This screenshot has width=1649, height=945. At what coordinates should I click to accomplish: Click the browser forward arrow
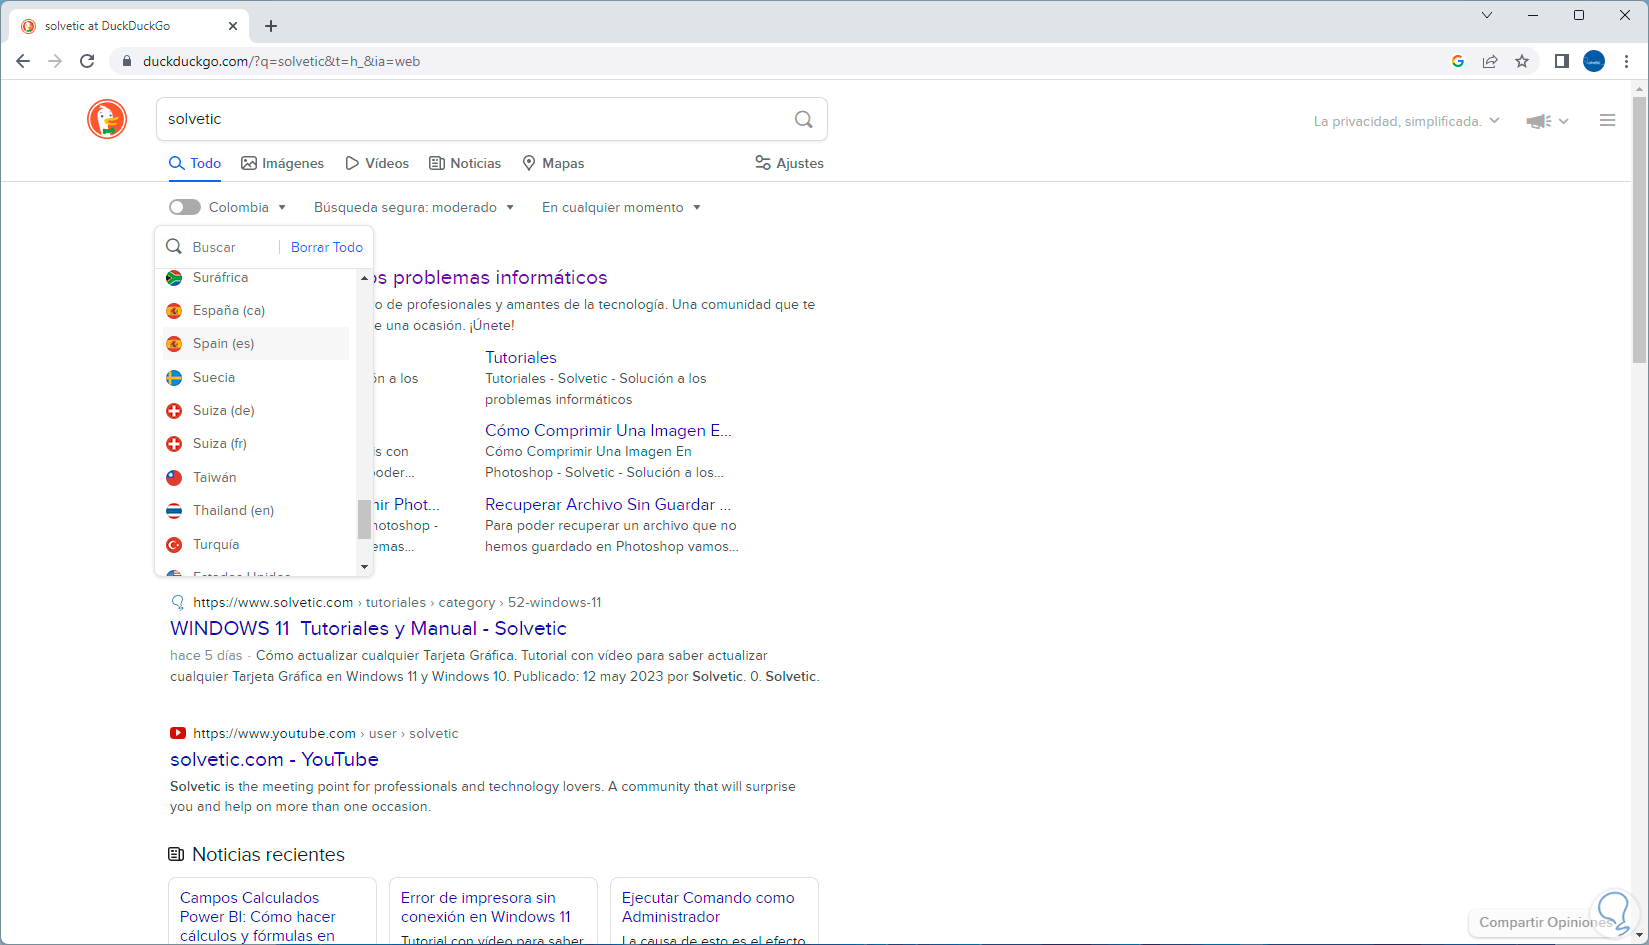point(55,61)
